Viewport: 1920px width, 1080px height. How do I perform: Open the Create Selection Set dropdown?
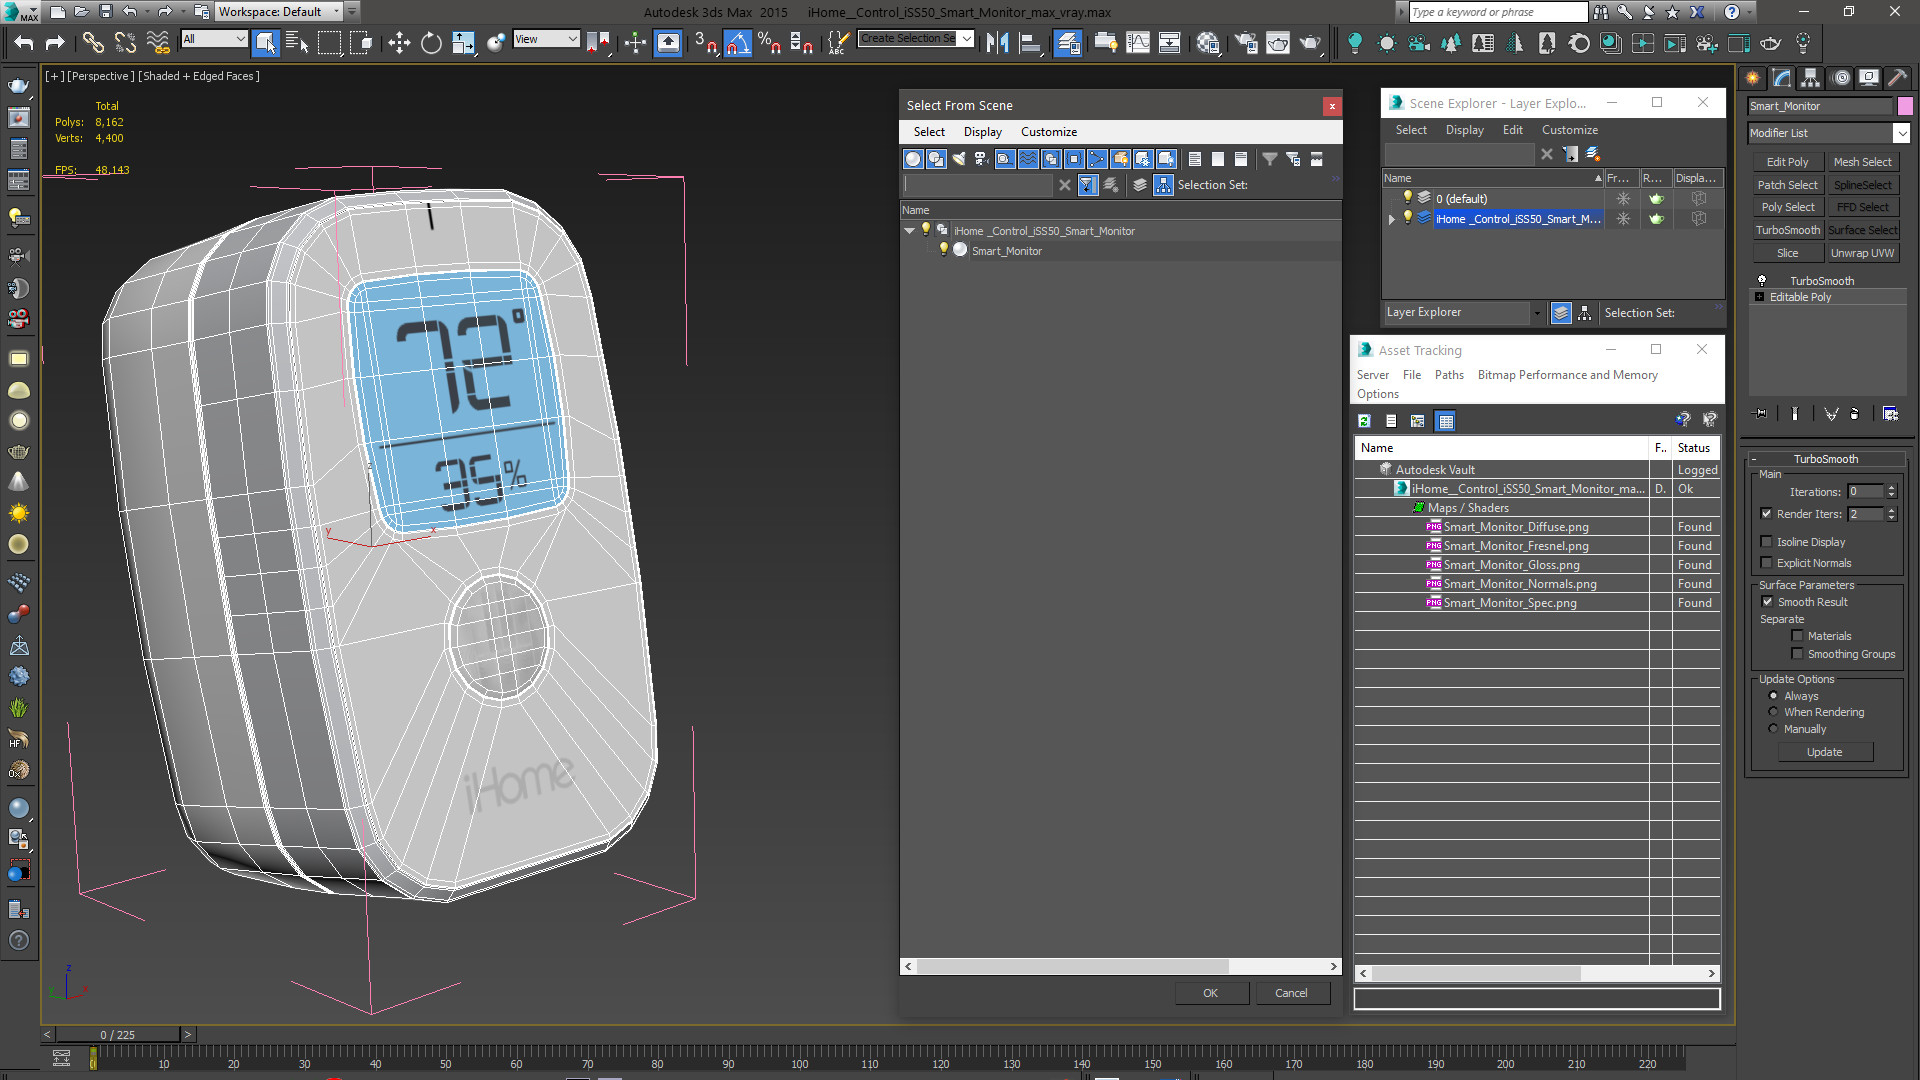(967, 39)
